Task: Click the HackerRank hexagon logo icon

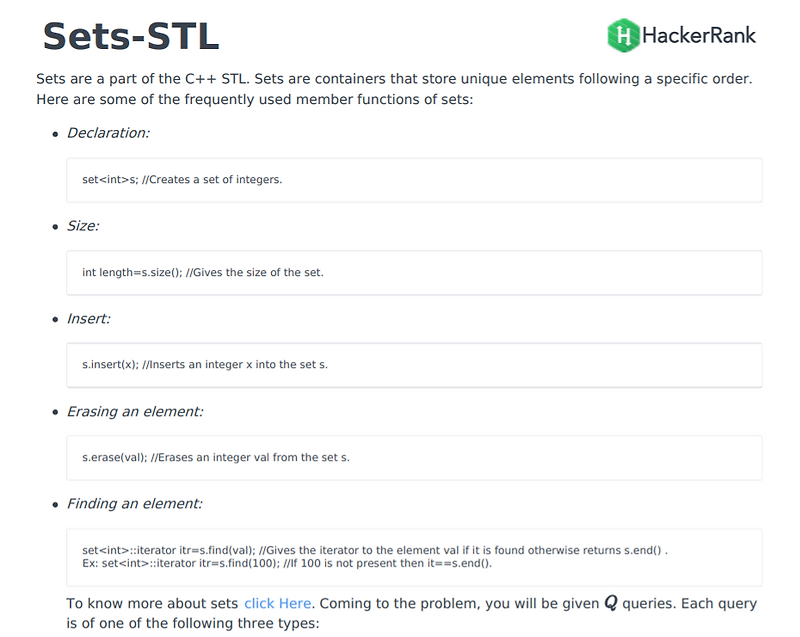Action: [x=623, y=36]
